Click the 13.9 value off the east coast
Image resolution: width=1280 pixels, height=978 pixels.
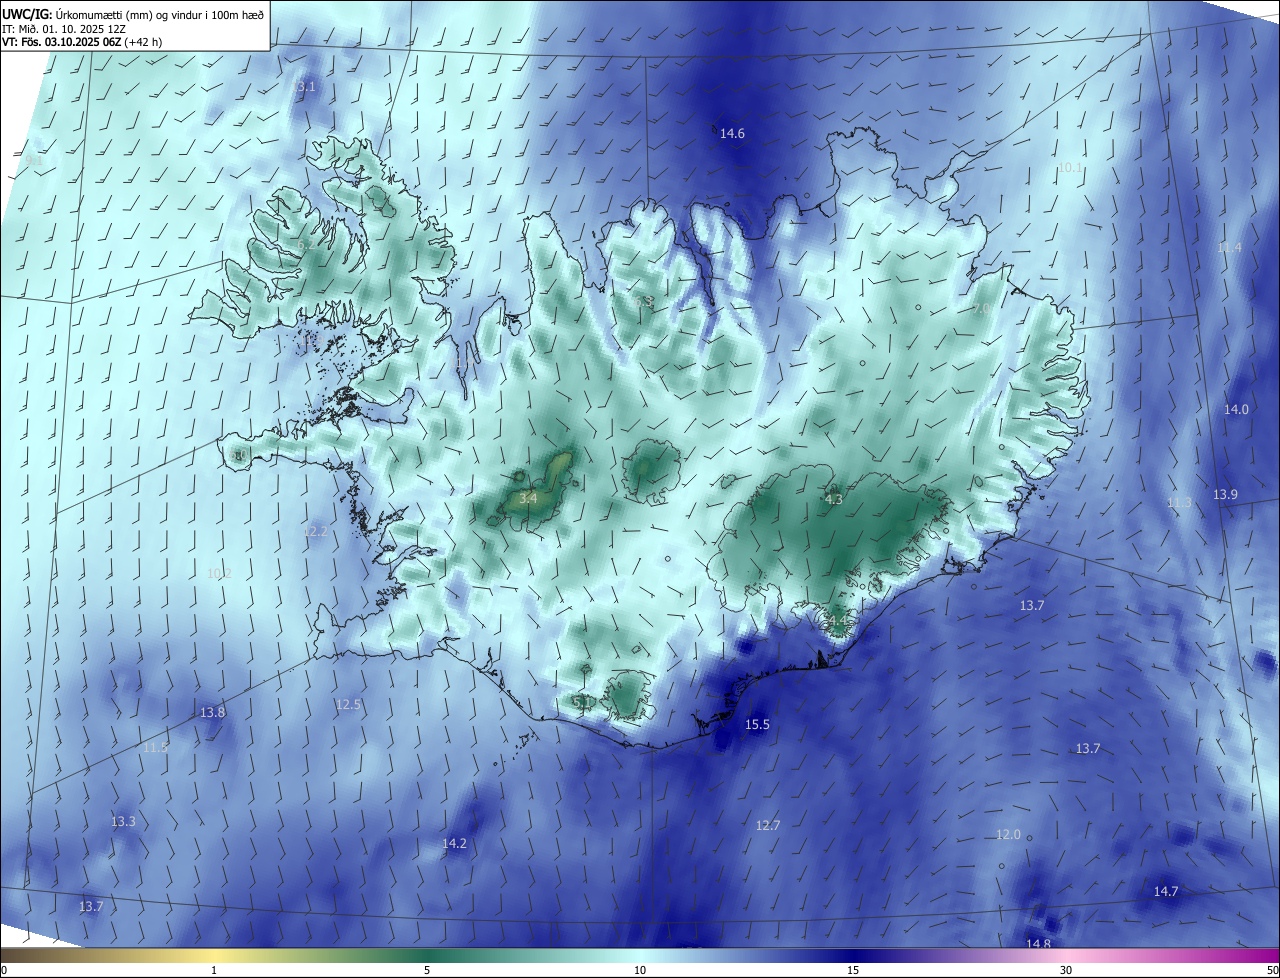tap(1225, 494)
